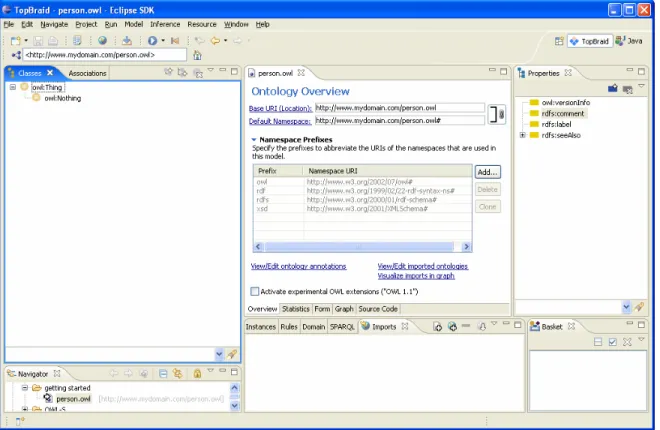Click the status bar fast view icon
Image resolution: width=660 pixels, height=430 pixels.
tap(20, 421)
